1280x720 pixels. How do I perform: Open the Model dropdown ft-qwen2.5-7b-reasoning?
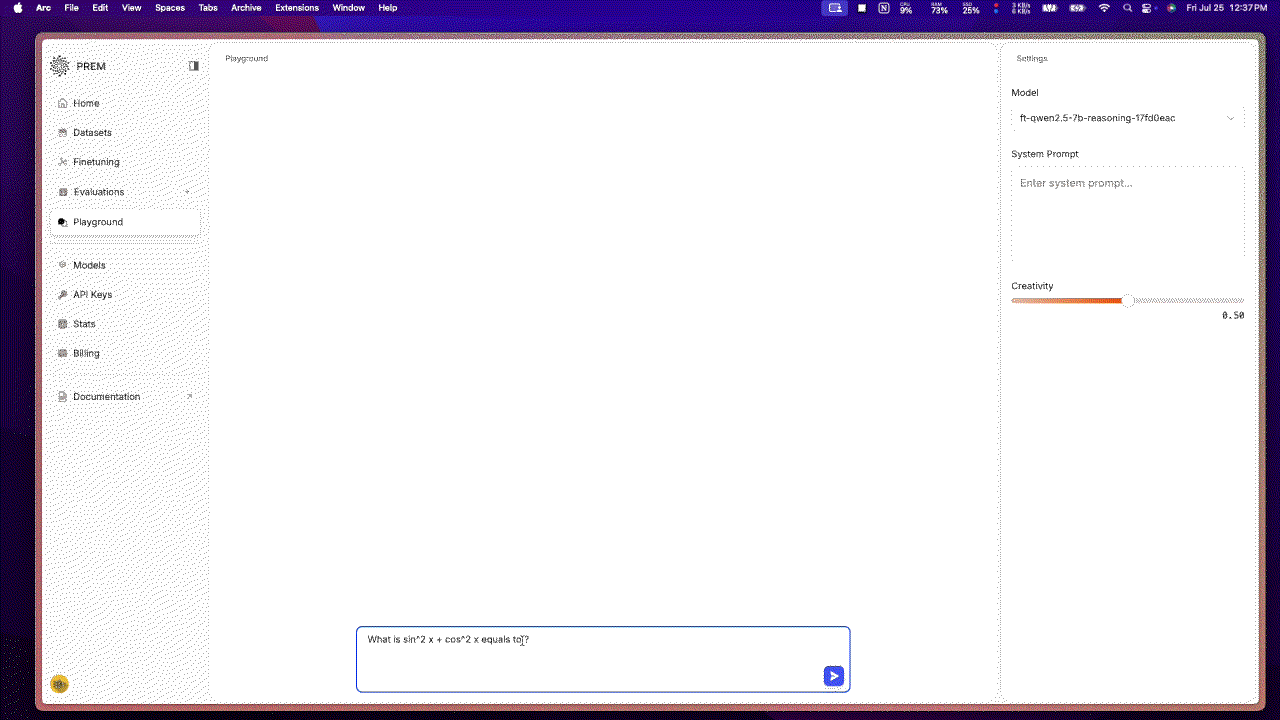click(x=1128, y=118)
